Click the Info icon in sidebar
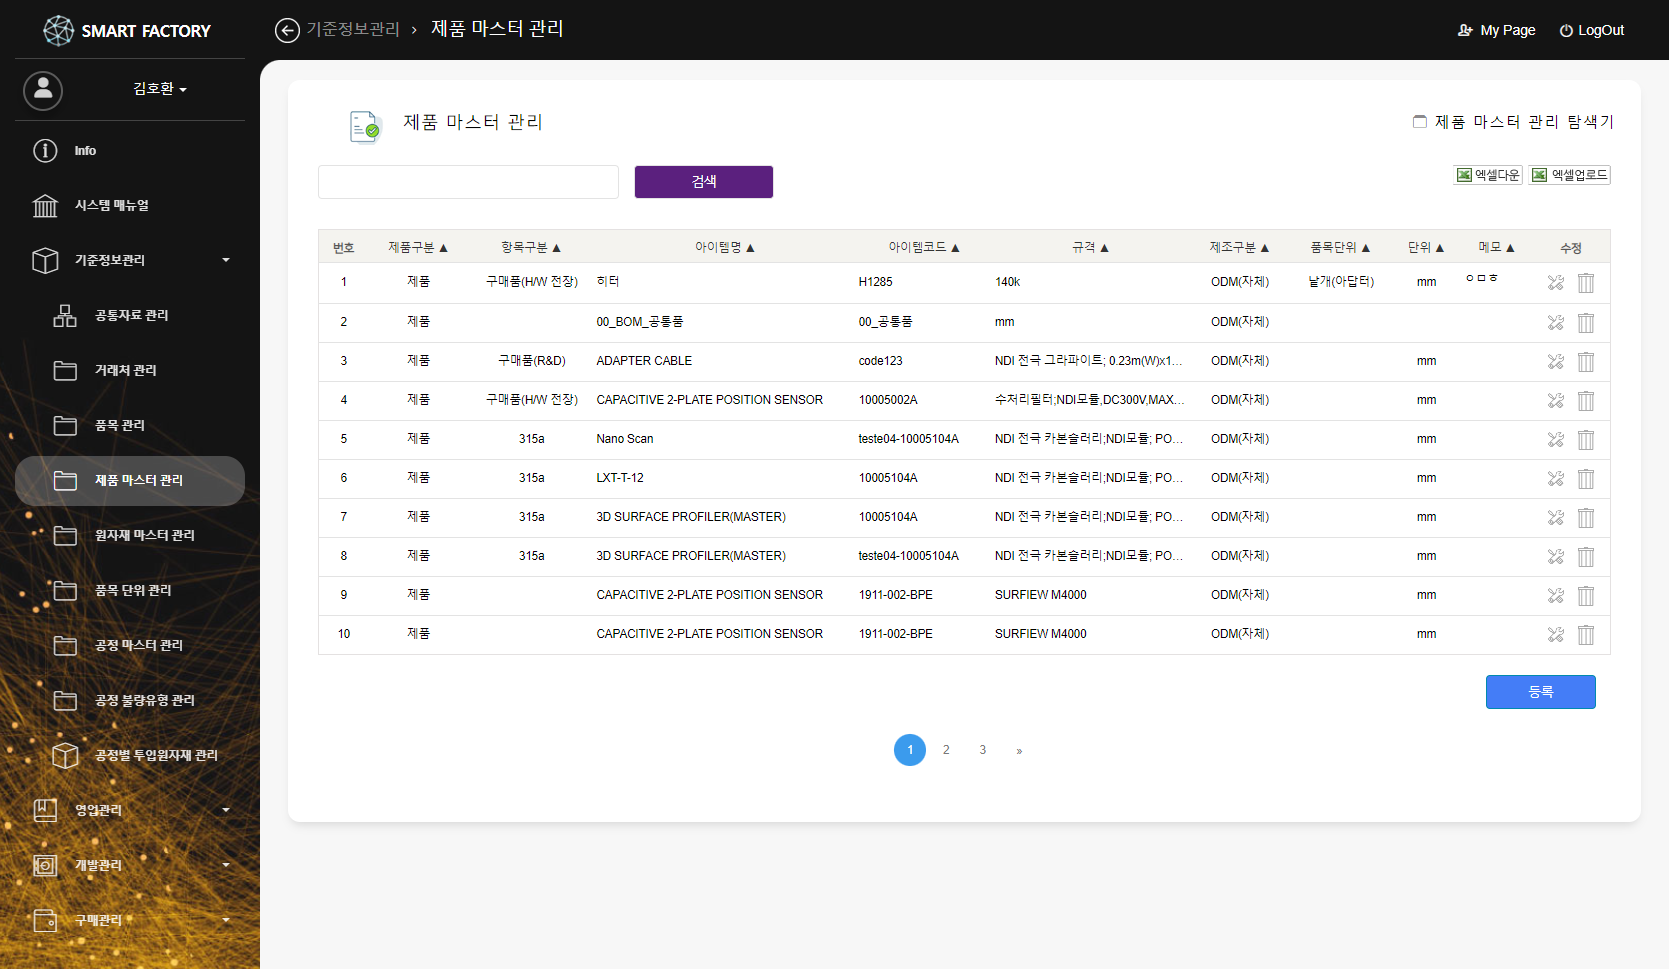This screenshot has height=969, width=1669. tap(45, 151)
